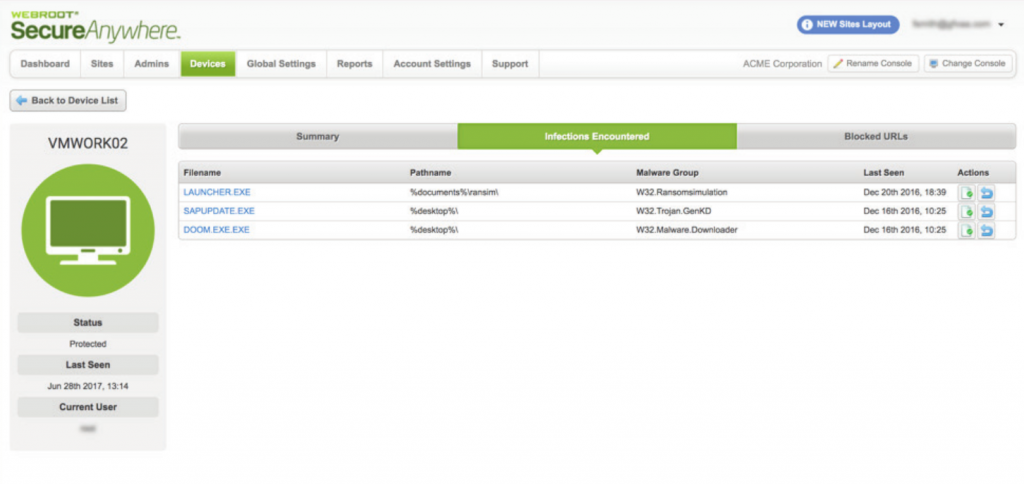Screen dimensions: 1024x484
Task: Click the Current User panel header
Action: coord(88,407)
